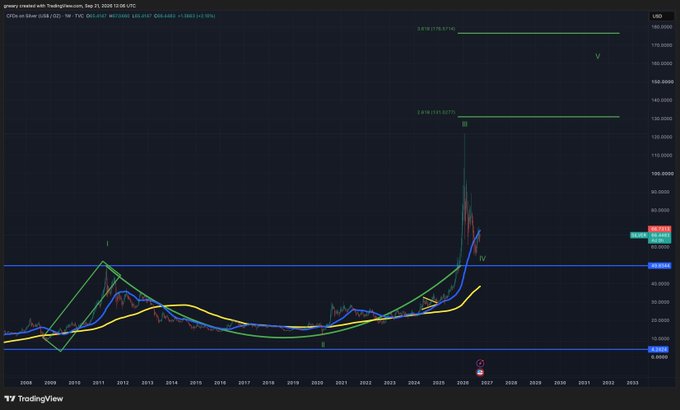Click the 2020 time axis label

(x=317, y=383)
